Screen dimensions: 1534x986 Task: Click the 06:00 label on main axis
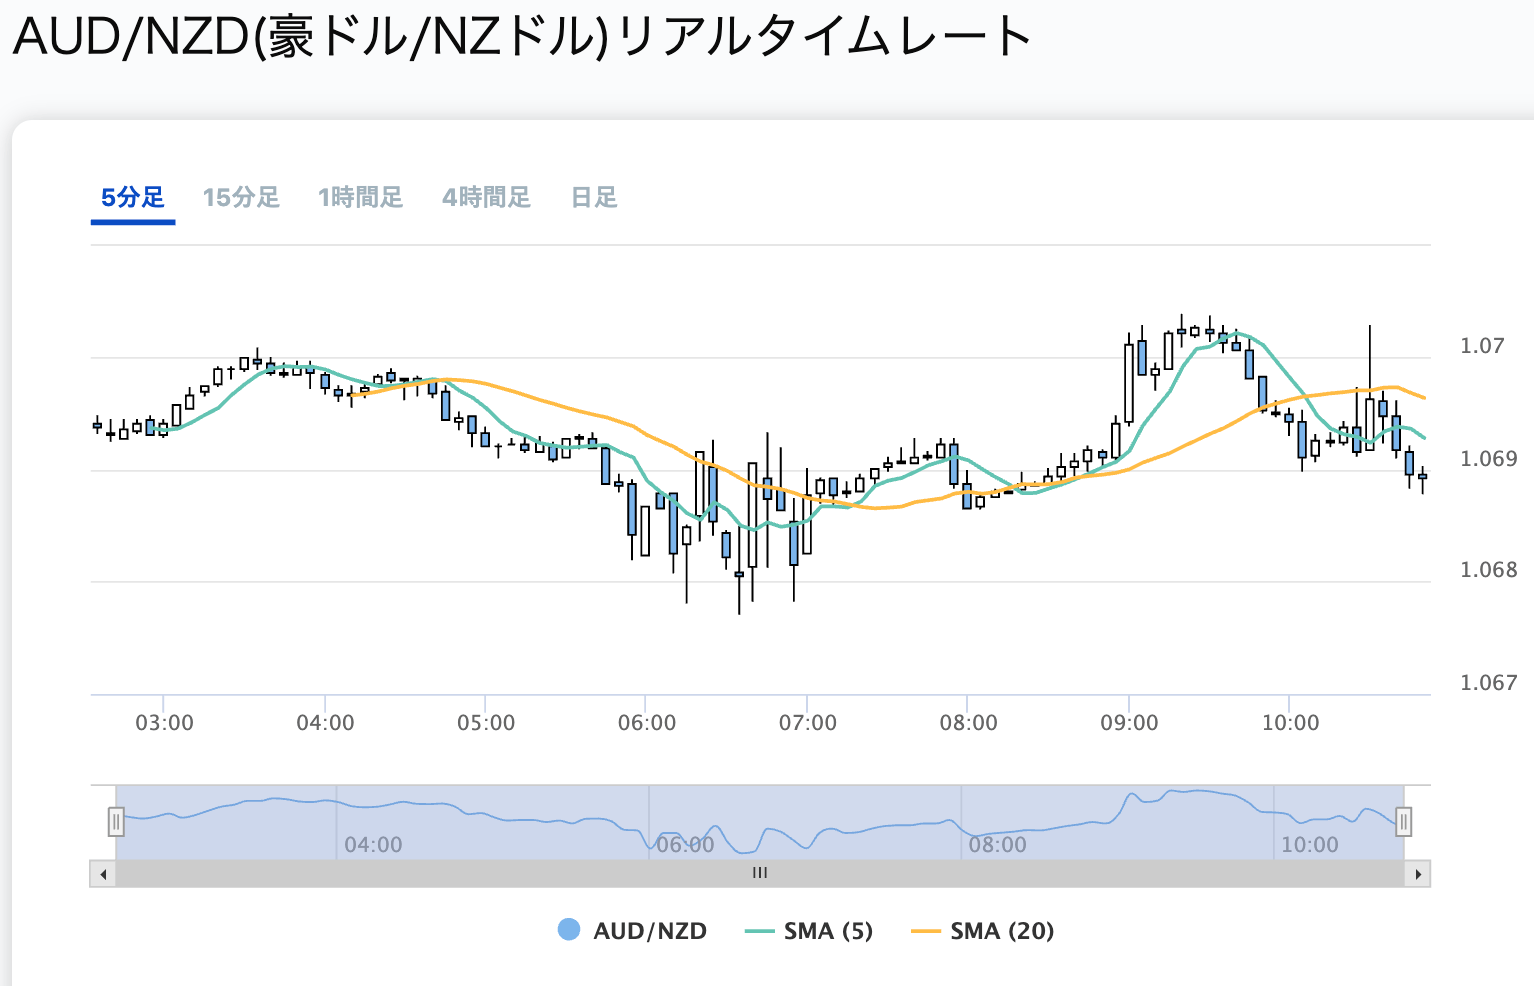tap(647, 723)
